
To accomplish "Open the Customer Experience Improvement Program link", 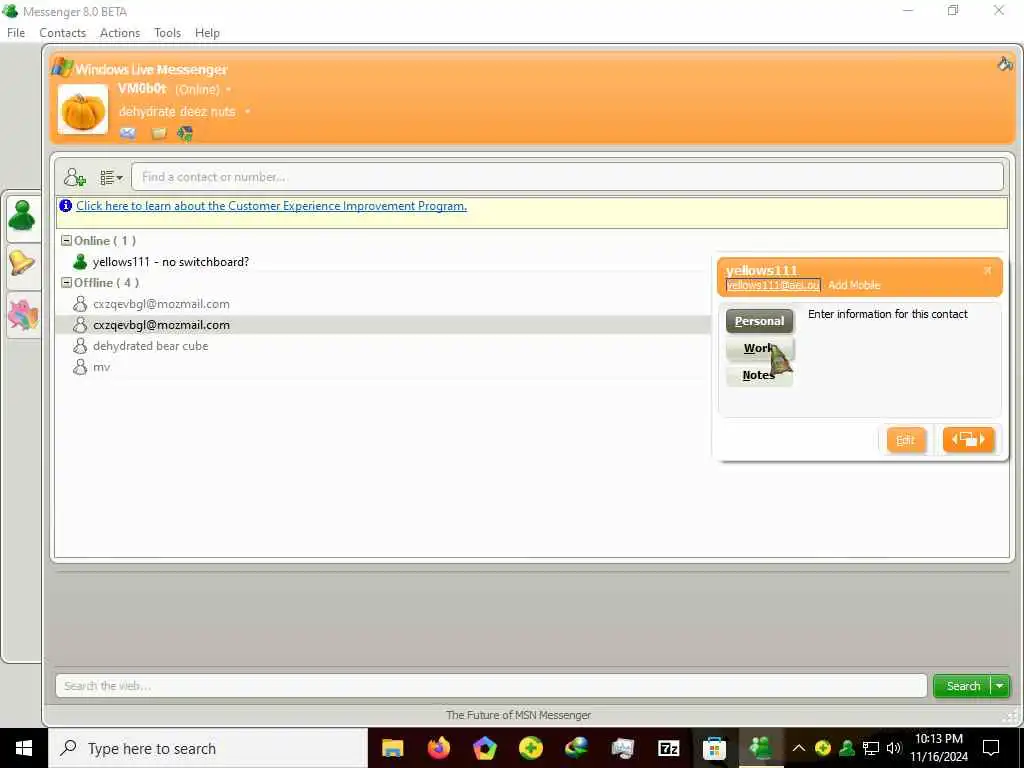I will coord(272,206).
